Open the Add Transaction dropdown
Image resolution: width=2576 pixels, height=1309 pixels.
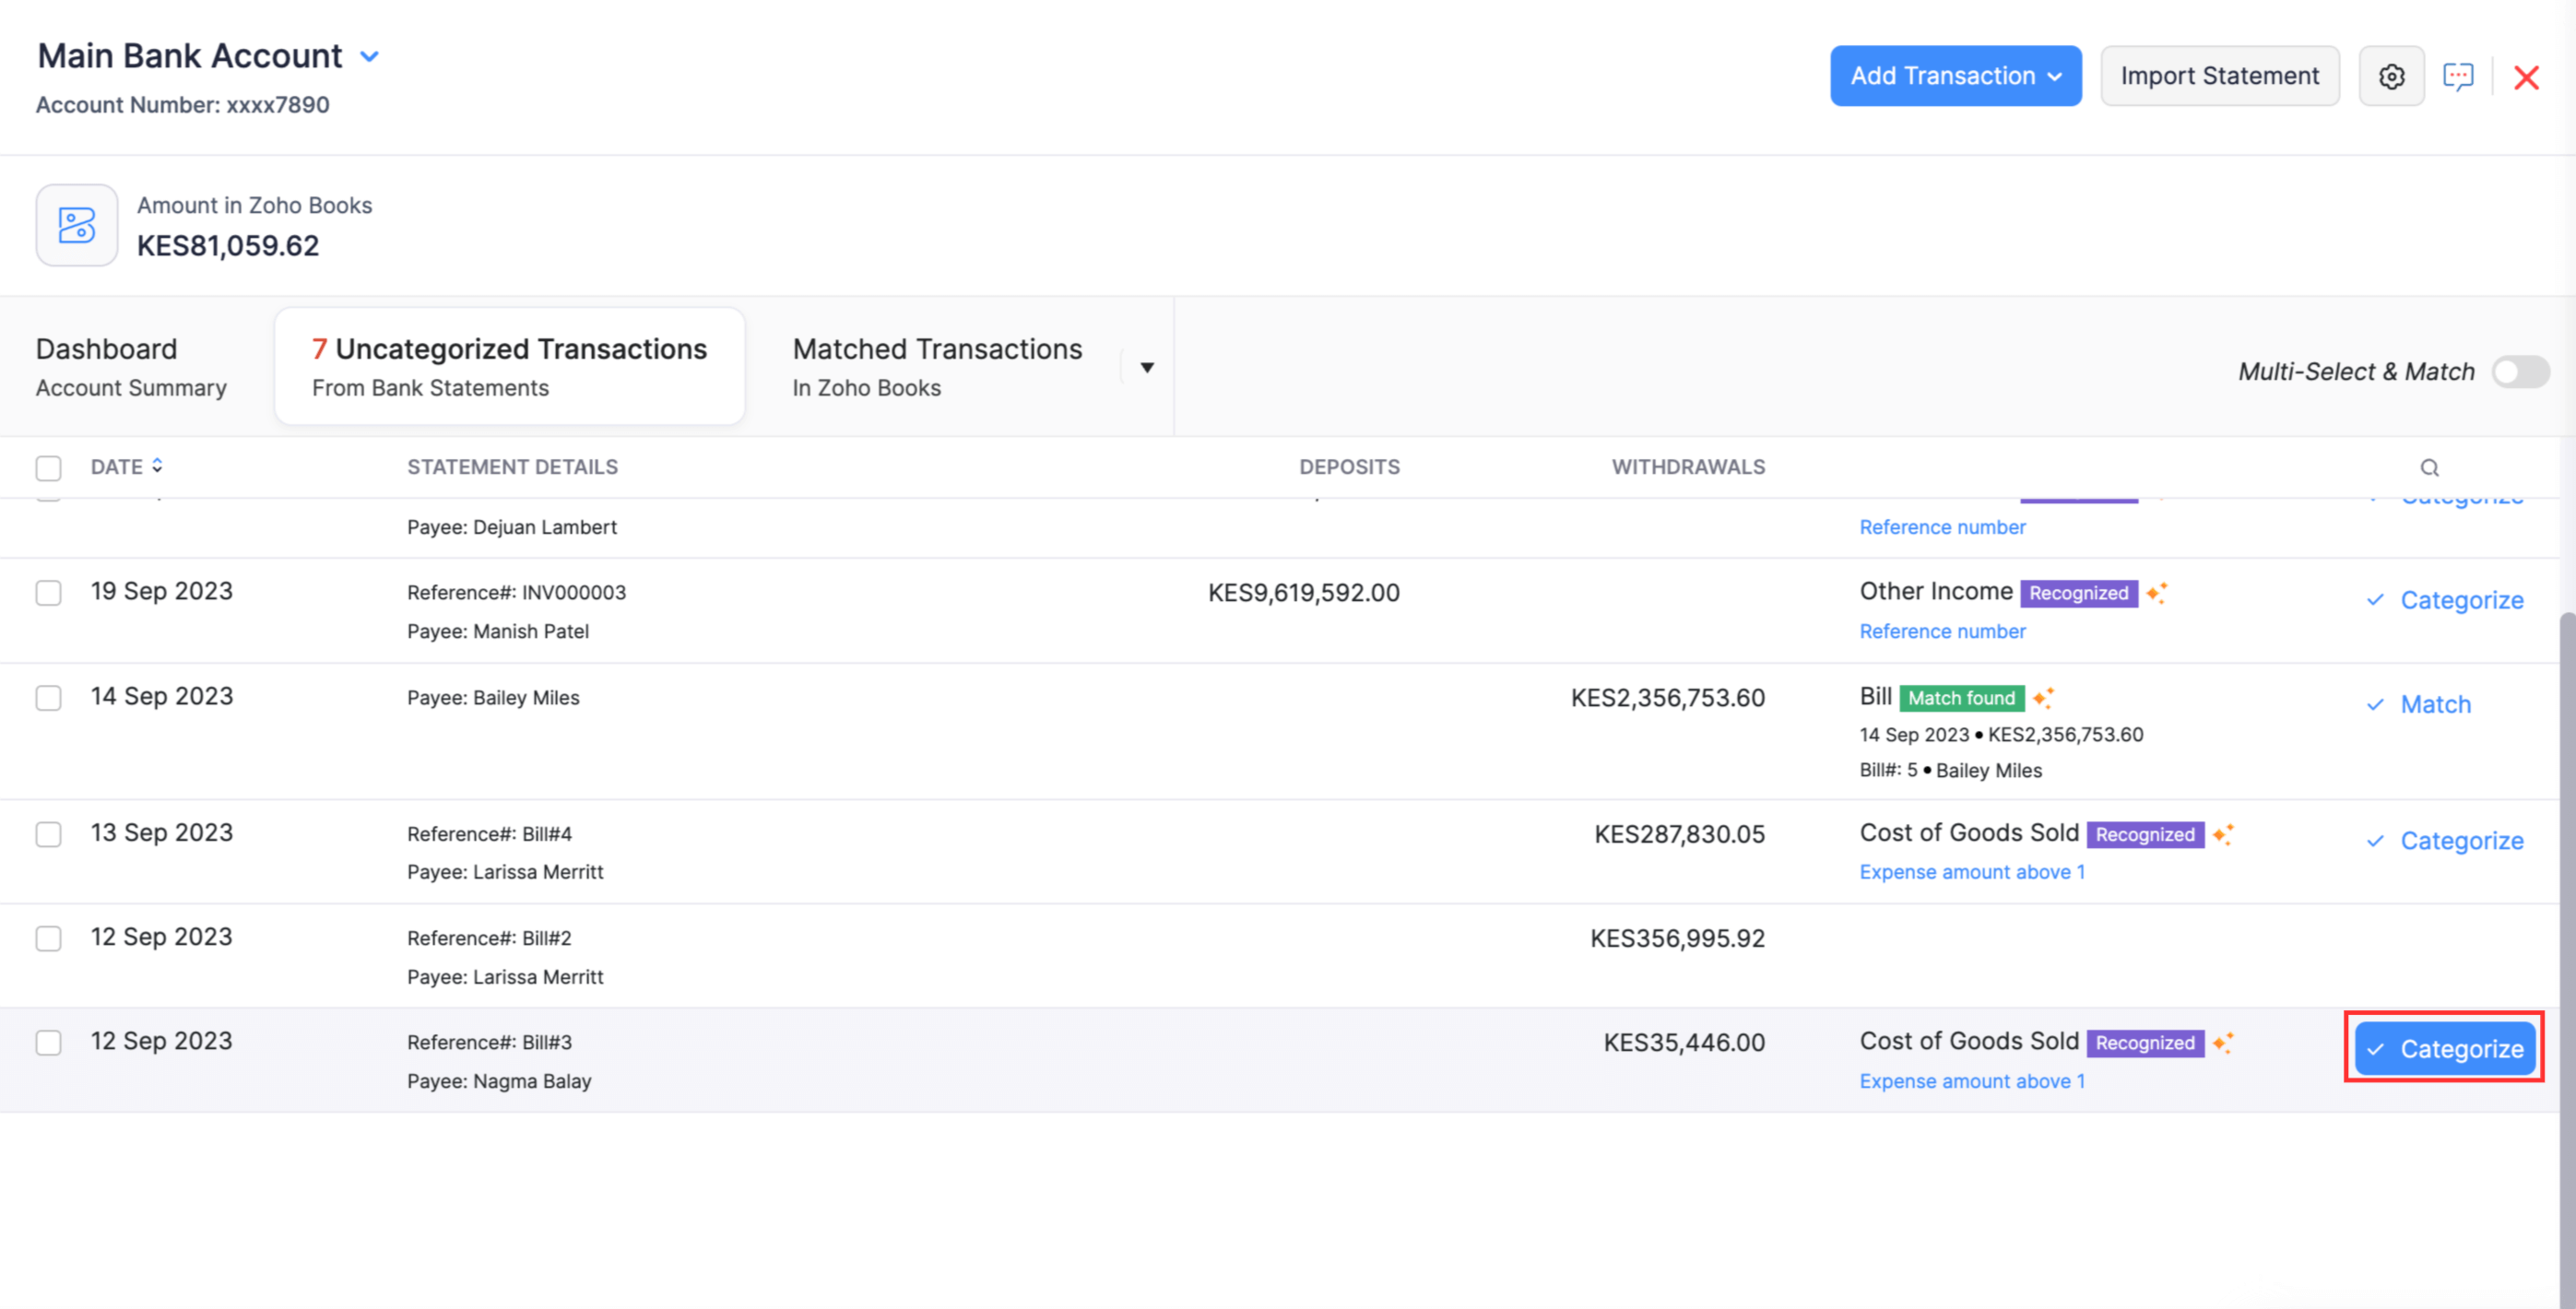point(1955,75)
